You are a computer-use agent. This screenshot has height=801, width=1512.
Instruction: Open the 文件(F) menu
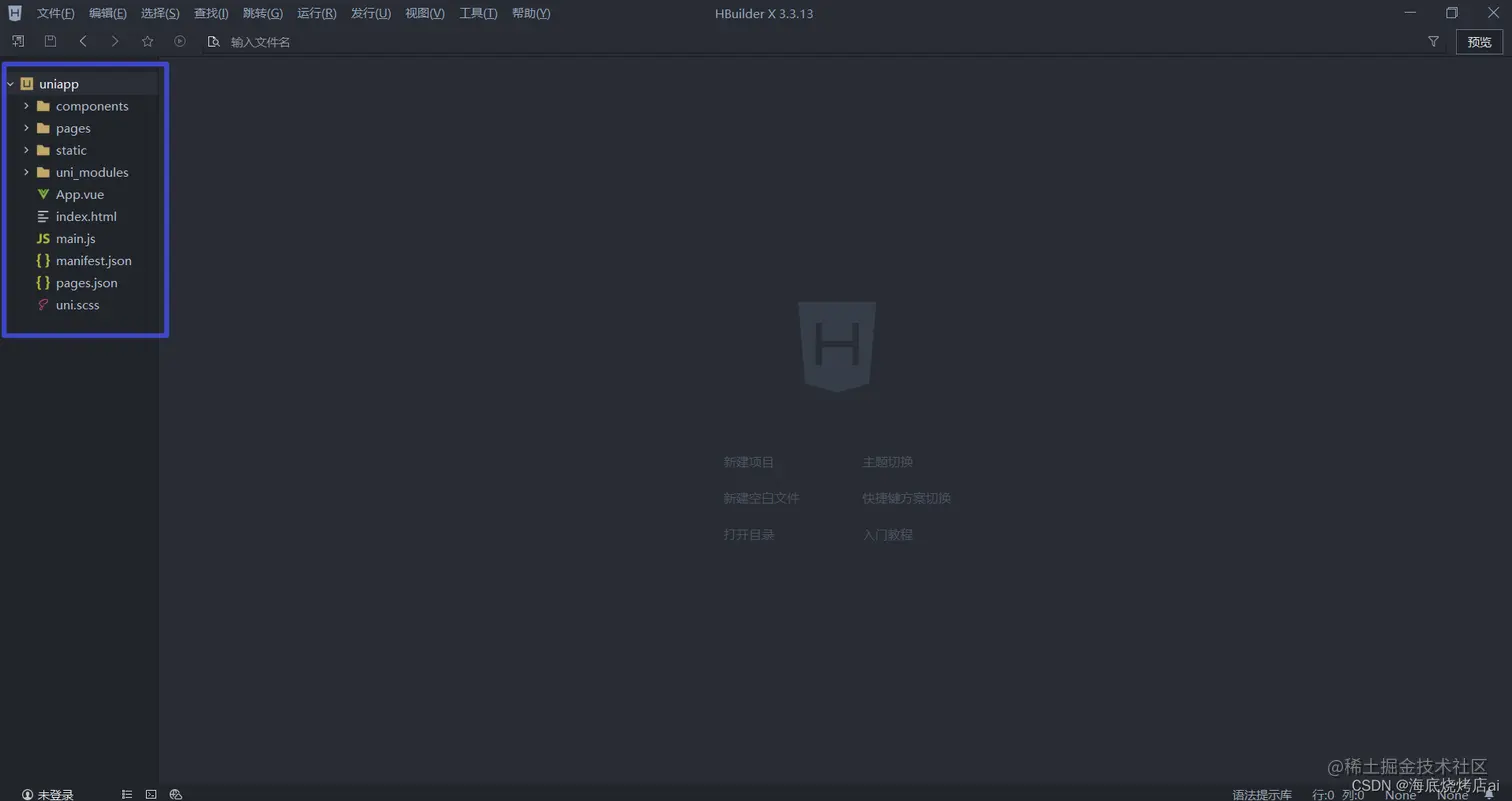coord(56,13)
